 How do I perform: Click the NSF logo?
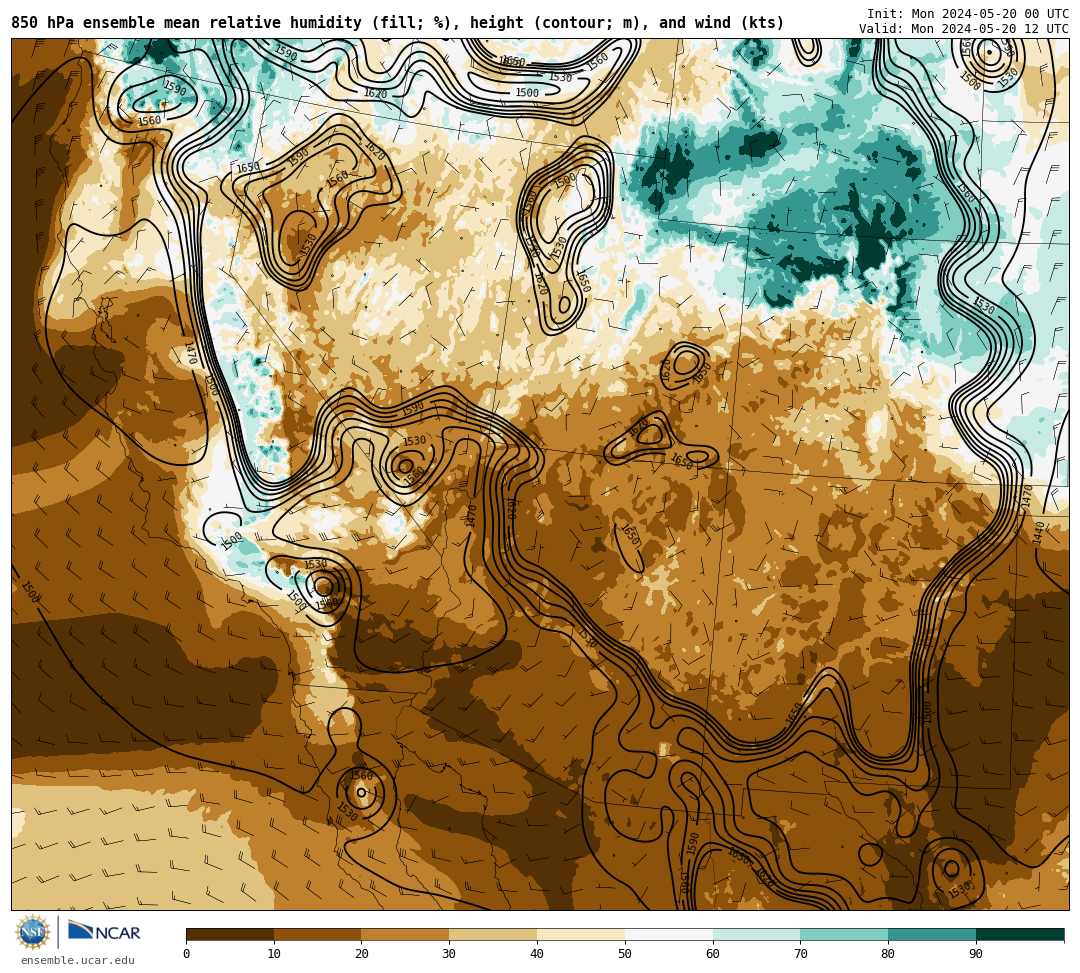pyautogui.click(x=32, y=932)
